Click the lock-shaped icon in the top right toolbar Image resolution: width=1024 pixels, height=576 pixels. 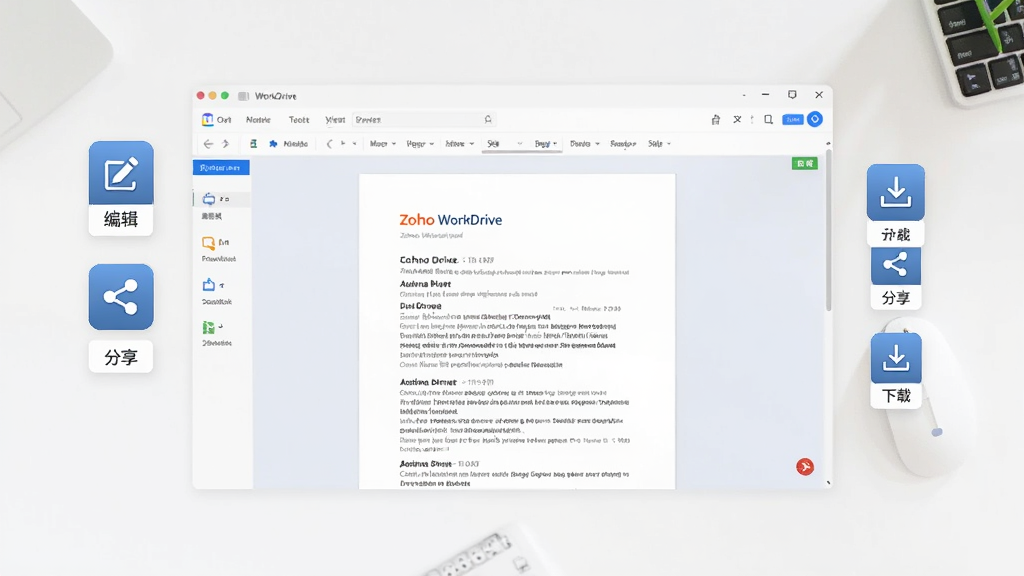tap(716, 120)
